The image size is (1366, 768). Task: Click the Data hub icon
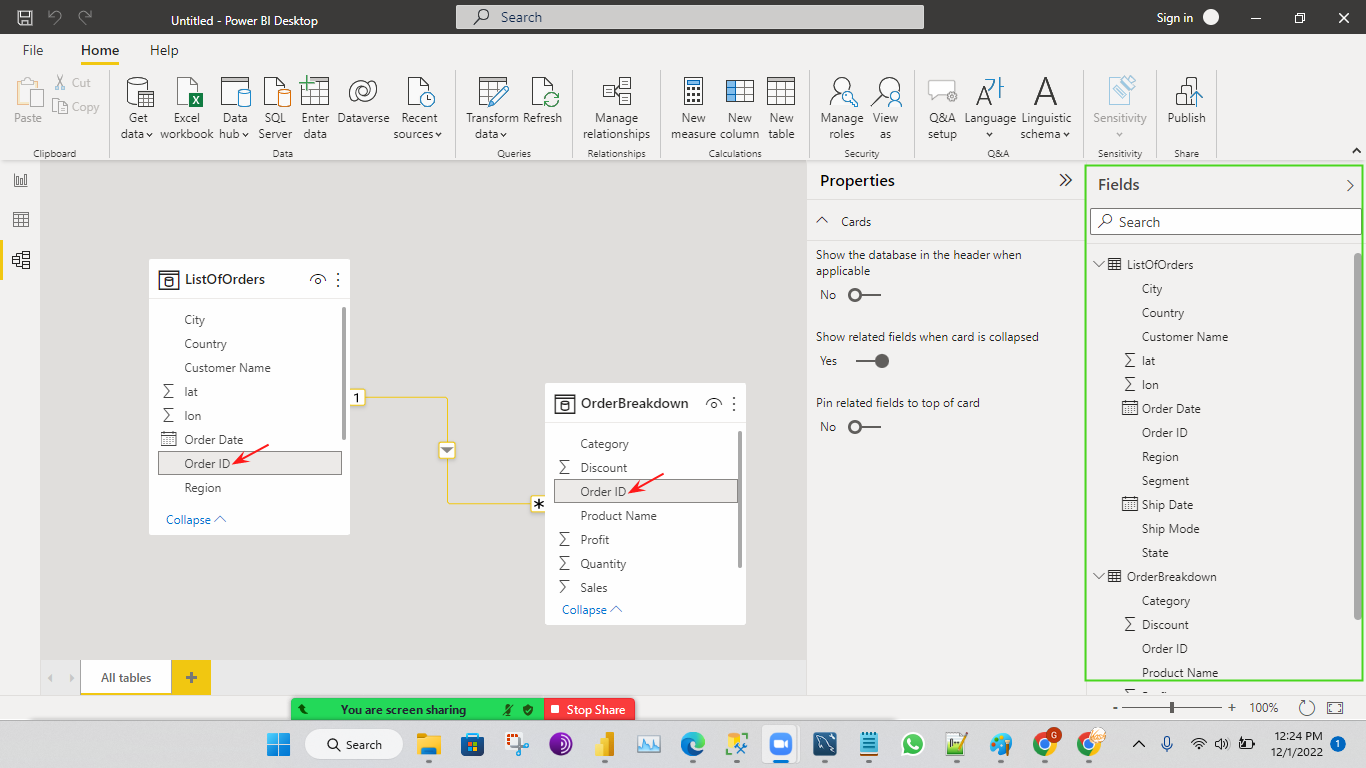235,92
